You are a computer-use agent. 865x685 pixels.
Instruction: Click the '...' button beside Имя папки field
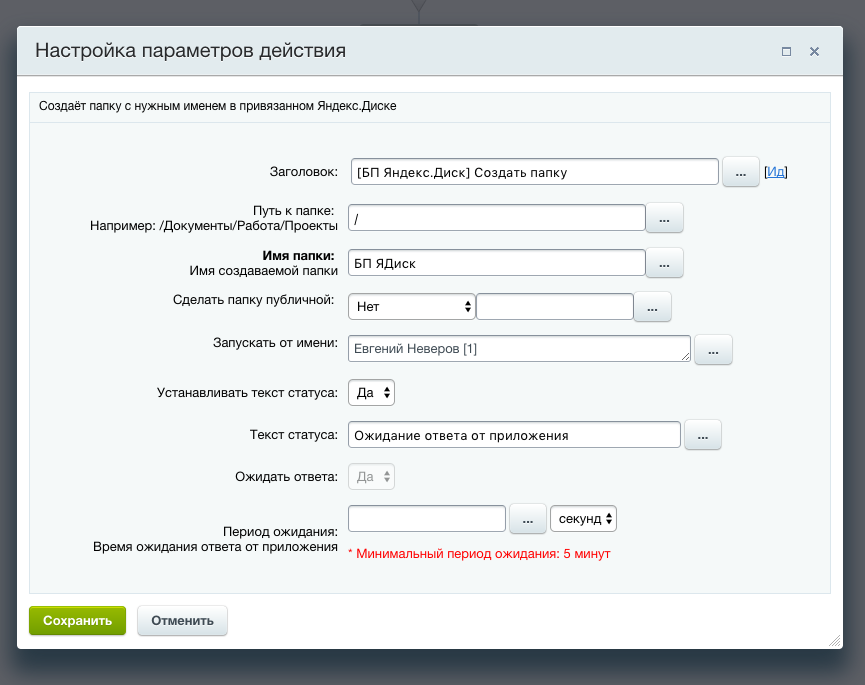click(665, 263)
